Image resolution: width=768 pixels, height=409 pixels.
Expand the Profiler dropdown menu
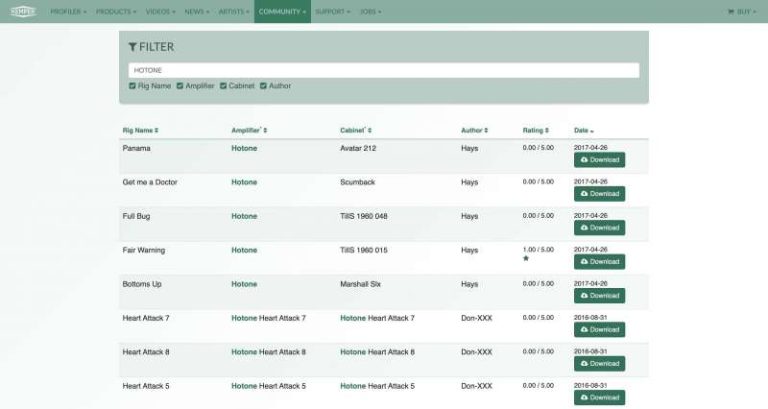tap(68, 12)
